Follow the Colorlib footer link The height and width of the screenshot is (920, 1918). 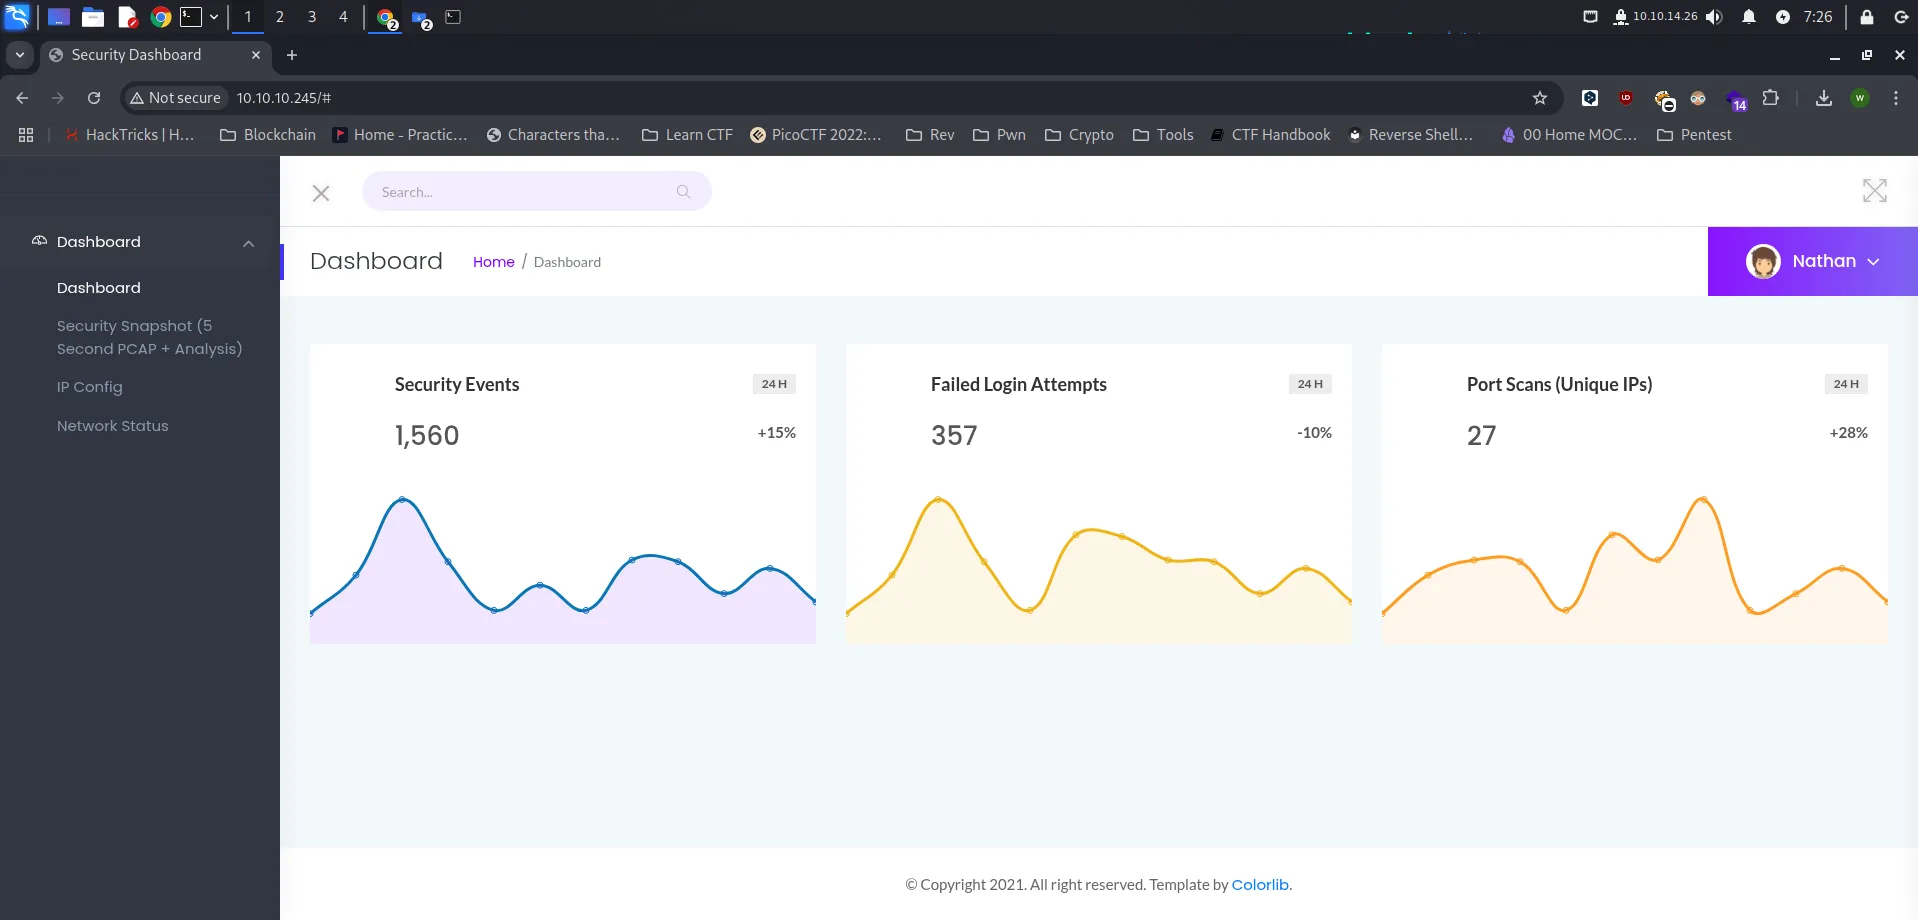click(1259, 885)
